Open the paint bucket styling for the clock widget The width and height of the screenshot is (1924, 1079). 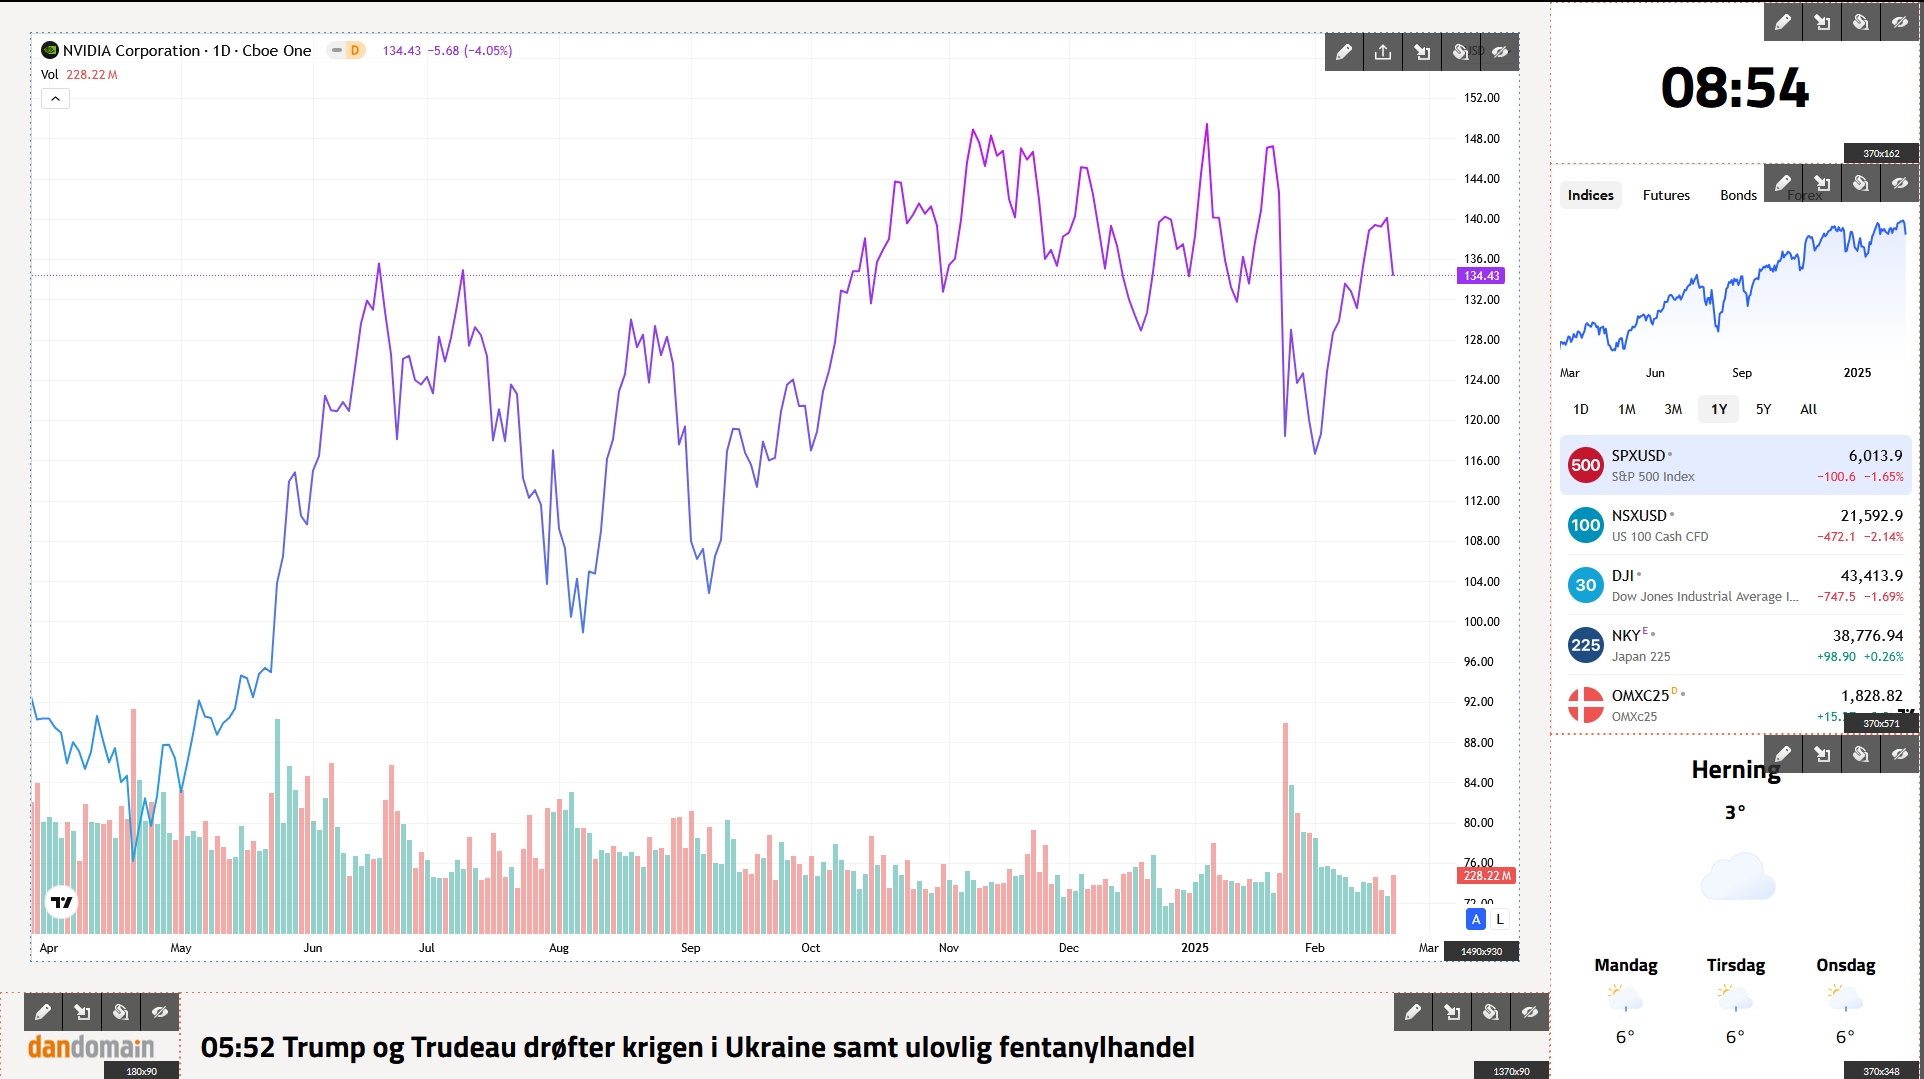[1861, 22]
